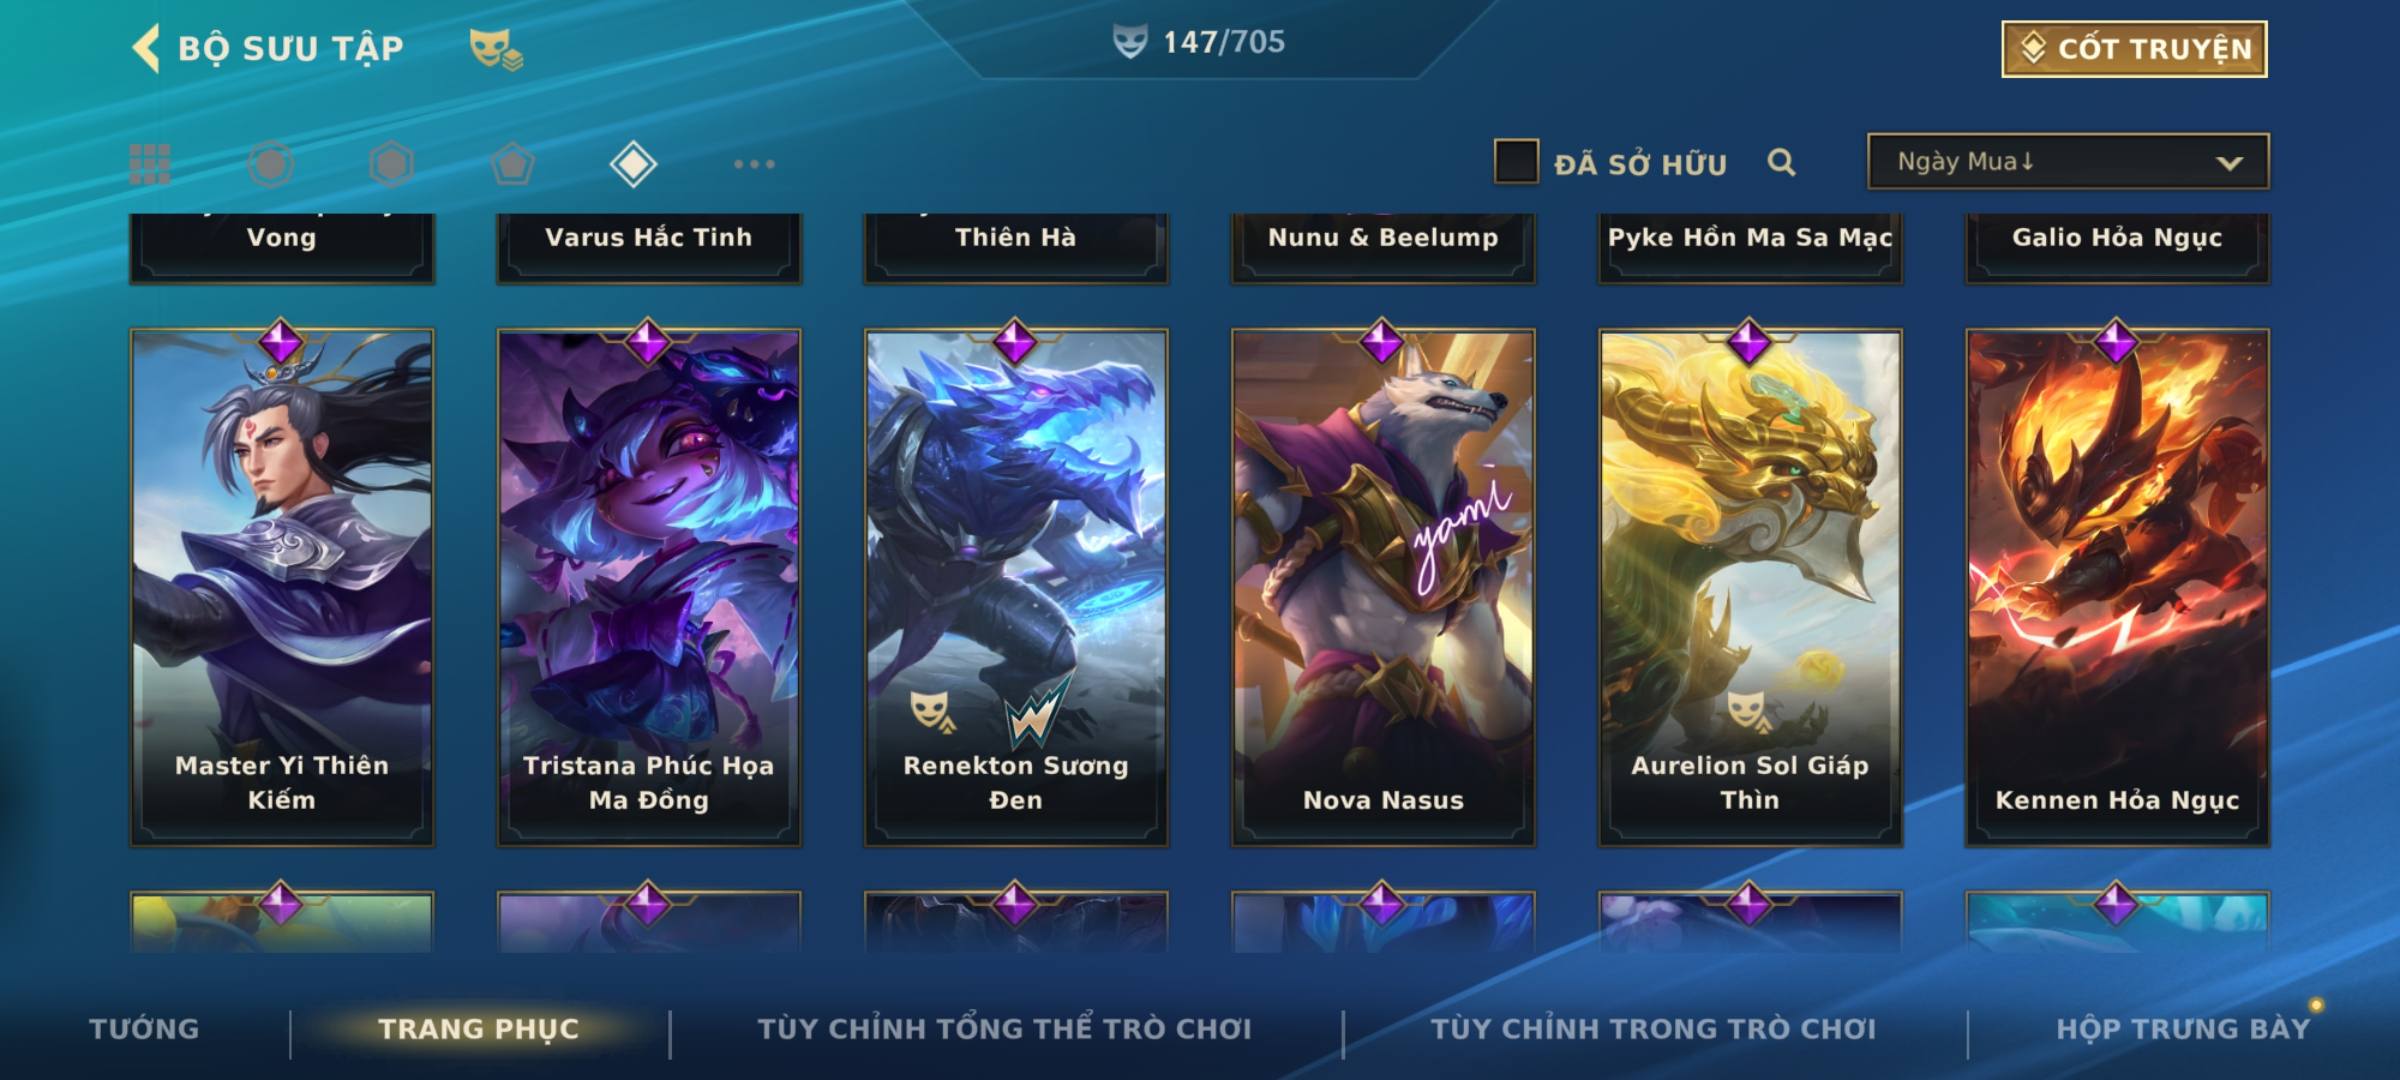2400x1080 pixels.
Task: Select the round rarity filter icon
Action: 271,164
